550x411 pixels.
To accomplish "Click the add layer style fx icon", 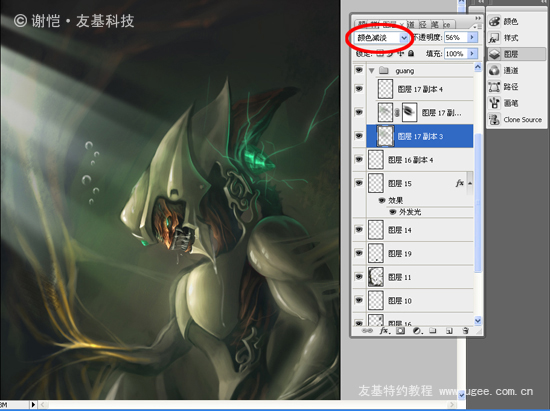I will click(384, 331).
